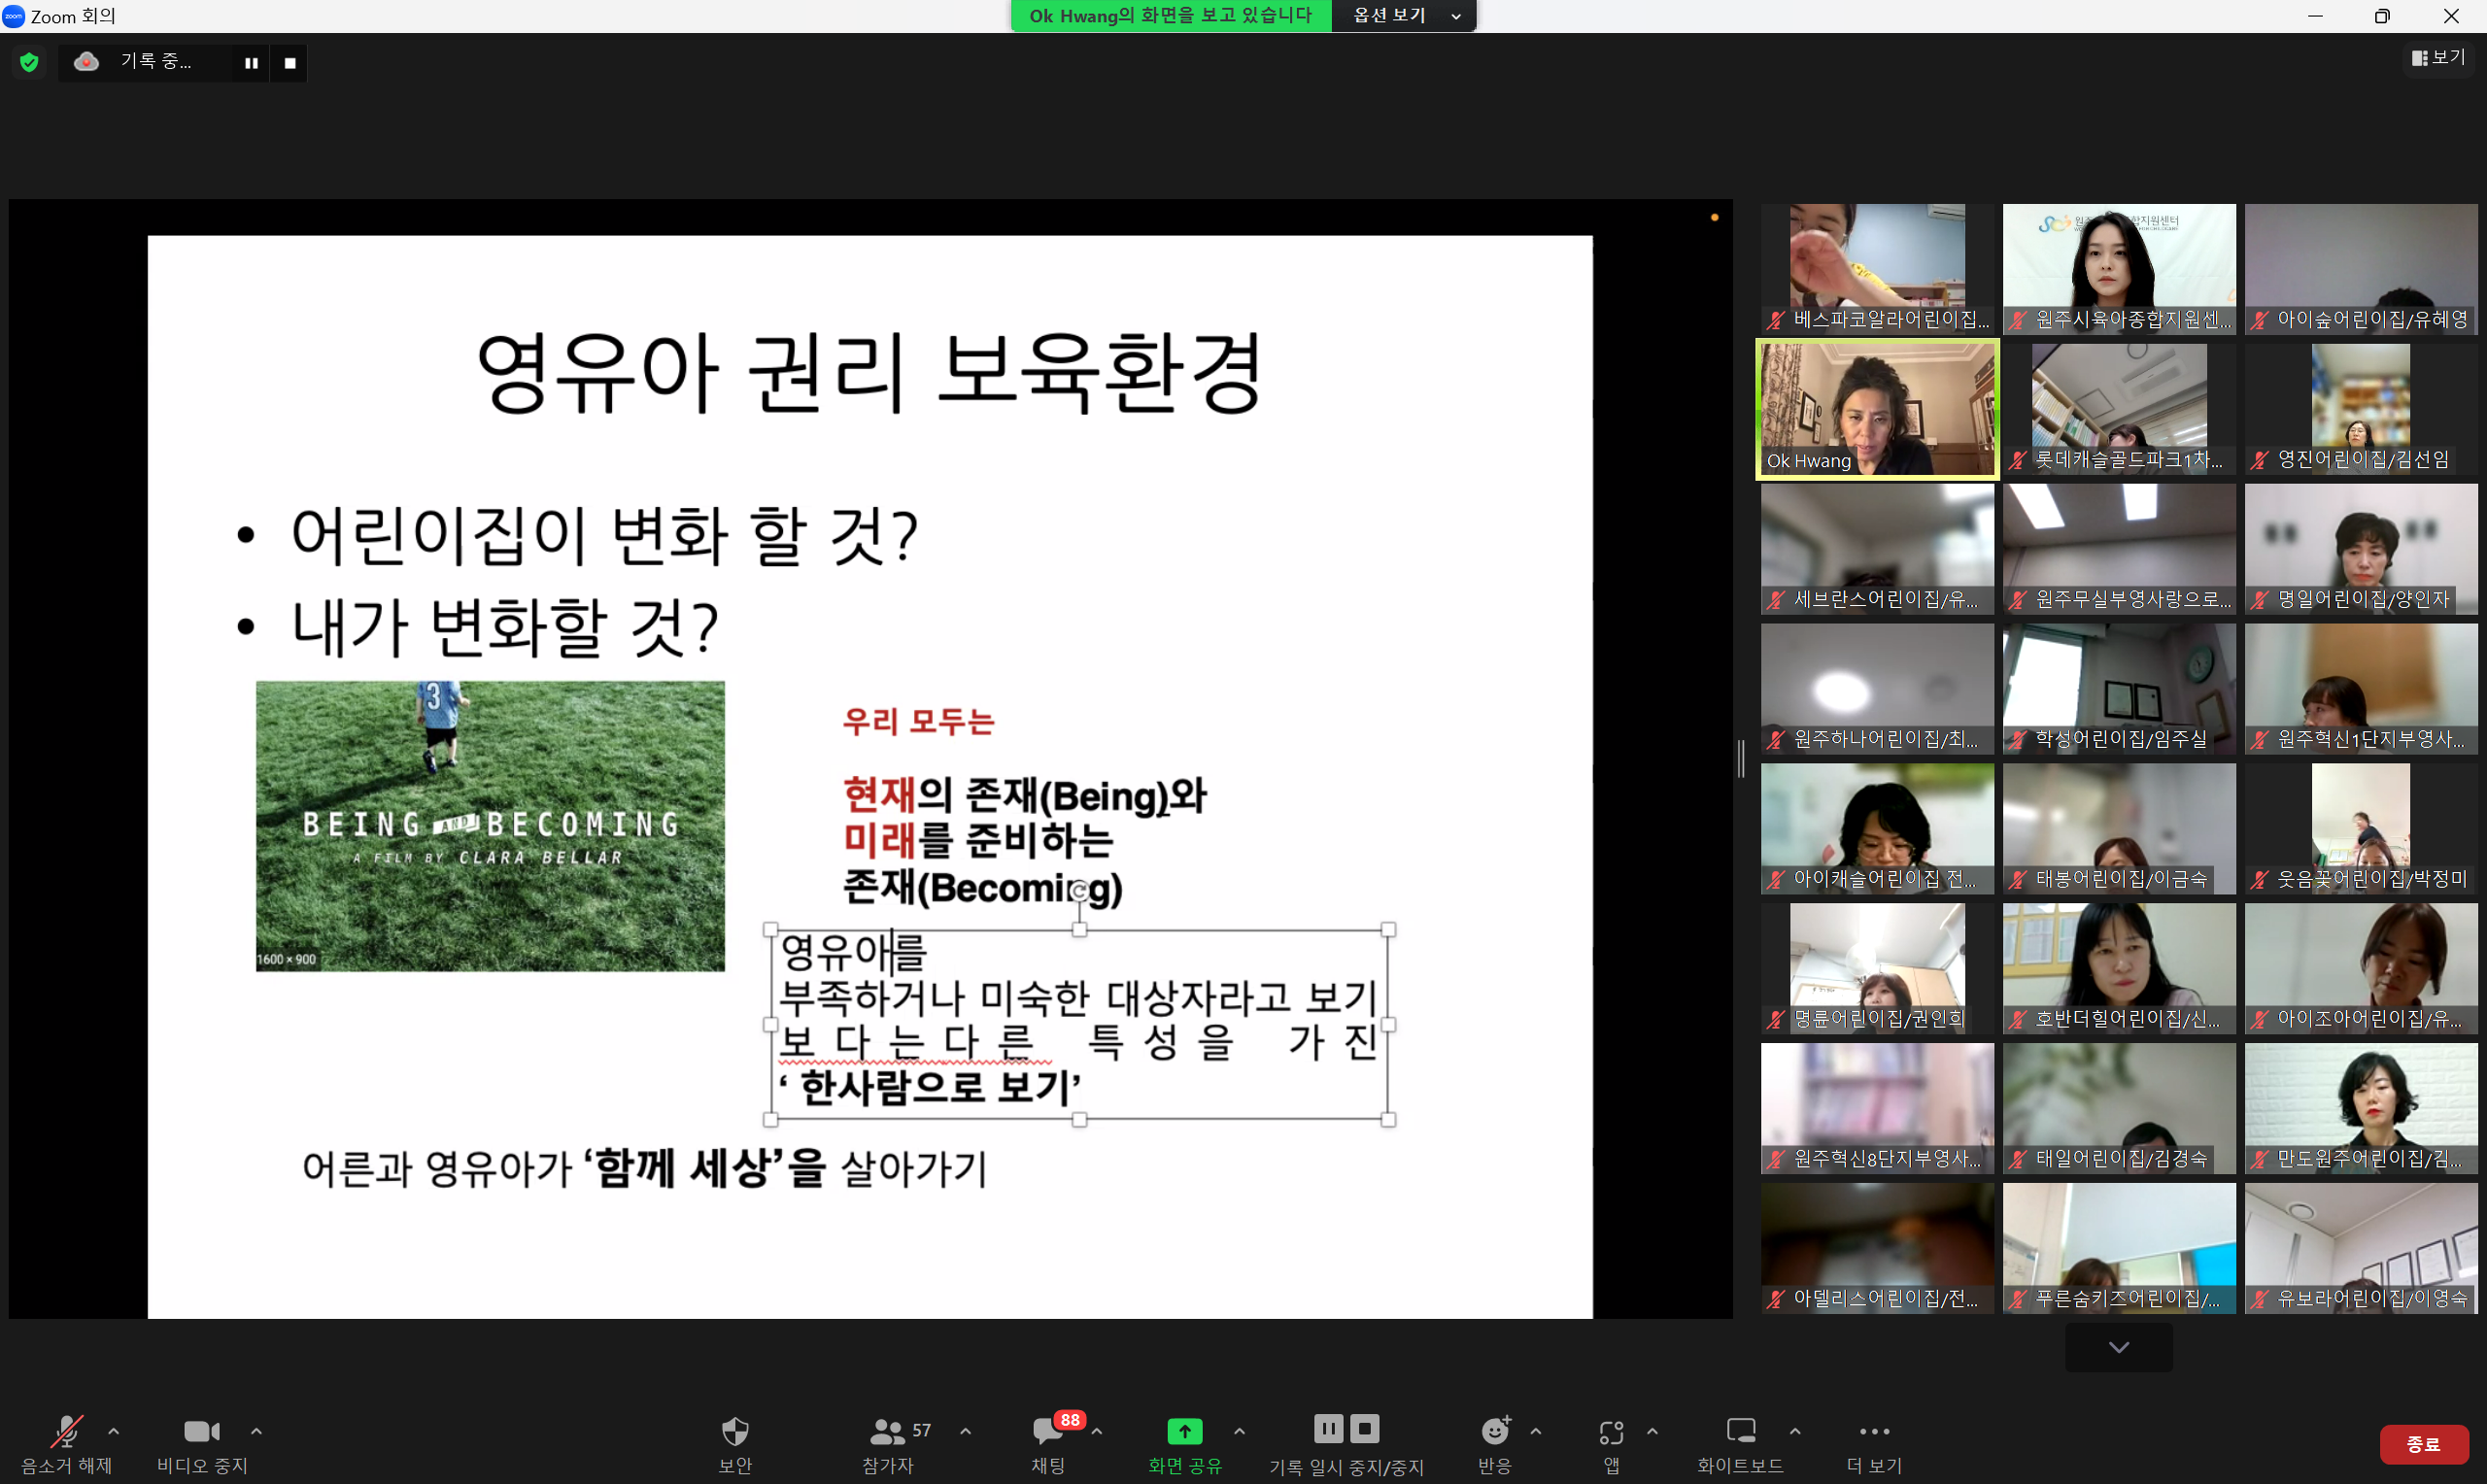
Task: Click the bullet 어린이집이 변화 할 것?
Action: tap(604, 535)
